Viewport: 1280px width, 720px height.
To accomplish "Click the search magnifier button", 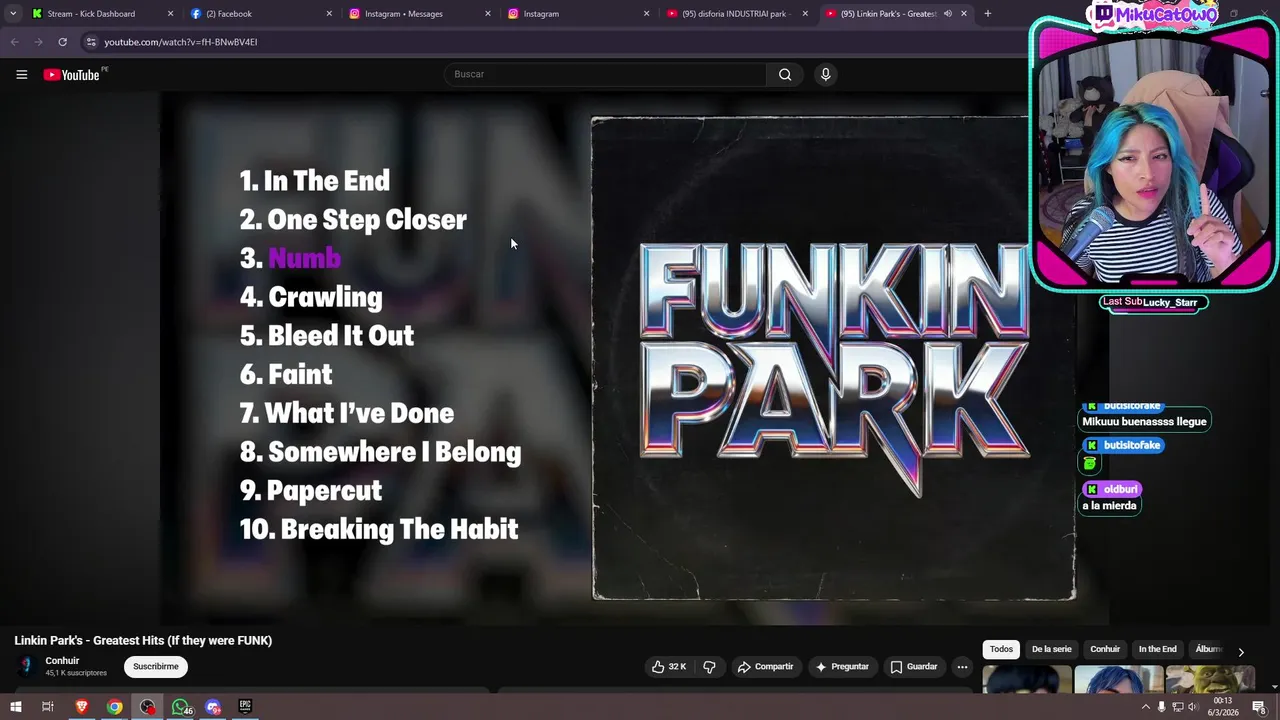I will (785, 74).
